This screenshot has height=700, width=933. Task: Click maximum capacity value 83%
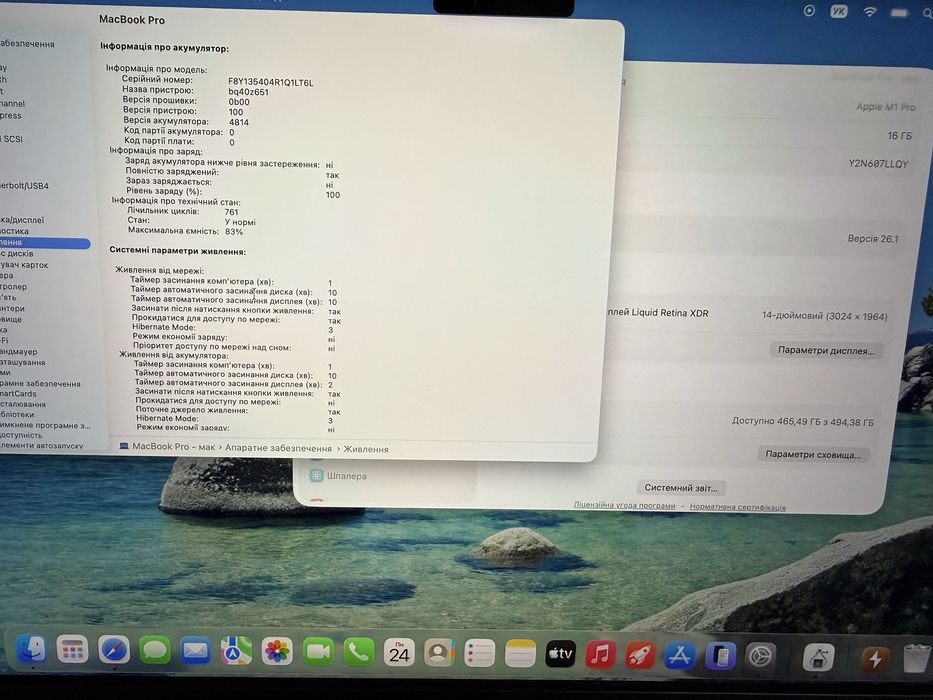coord(234,232)
